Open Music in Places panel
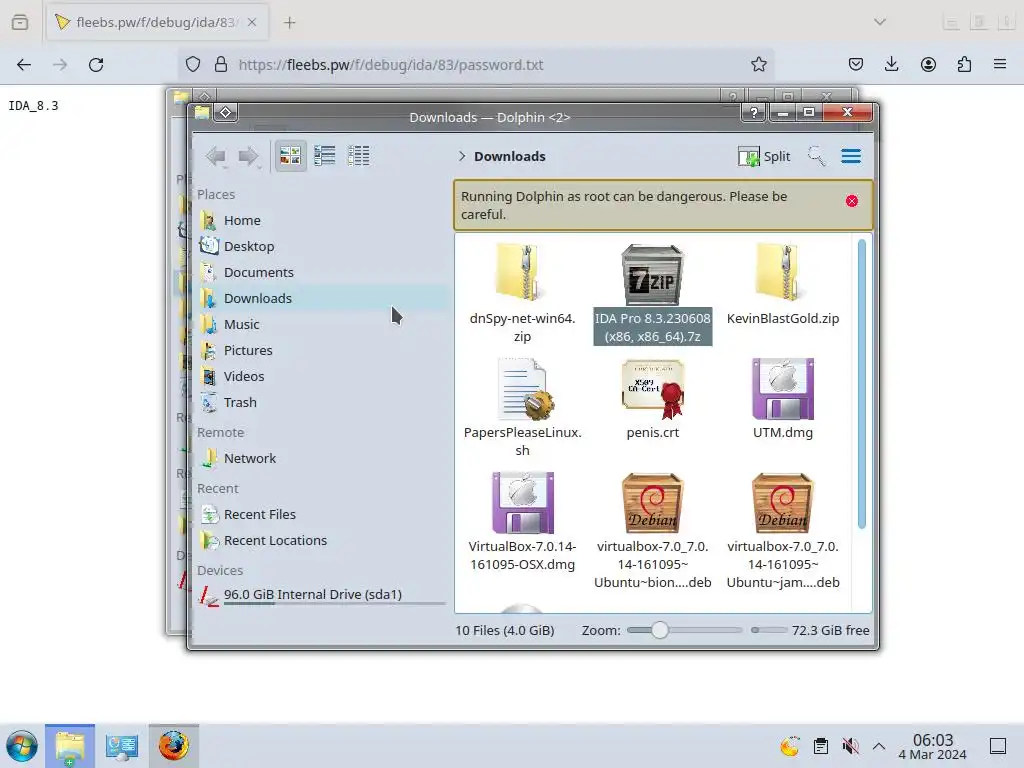The height and width of the screenshot is (768, 1024). (x=322, y=325)
